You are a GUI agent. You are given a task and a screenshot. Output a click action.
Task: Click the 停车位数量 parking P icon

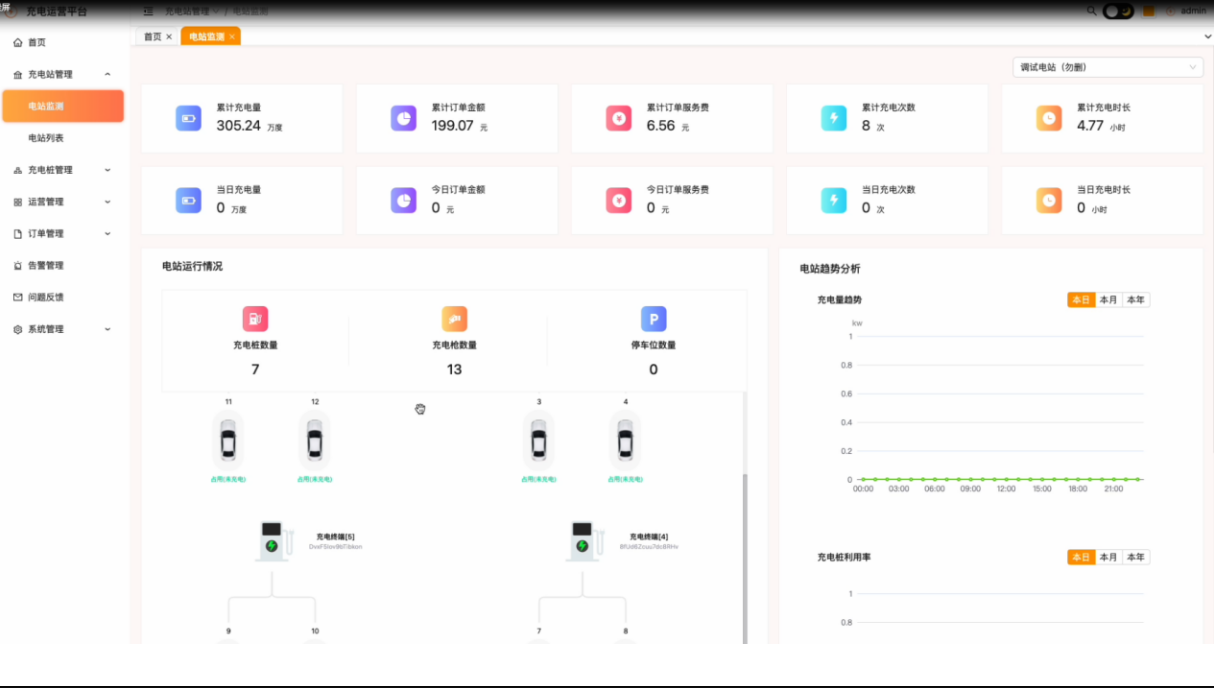[653, 319]
